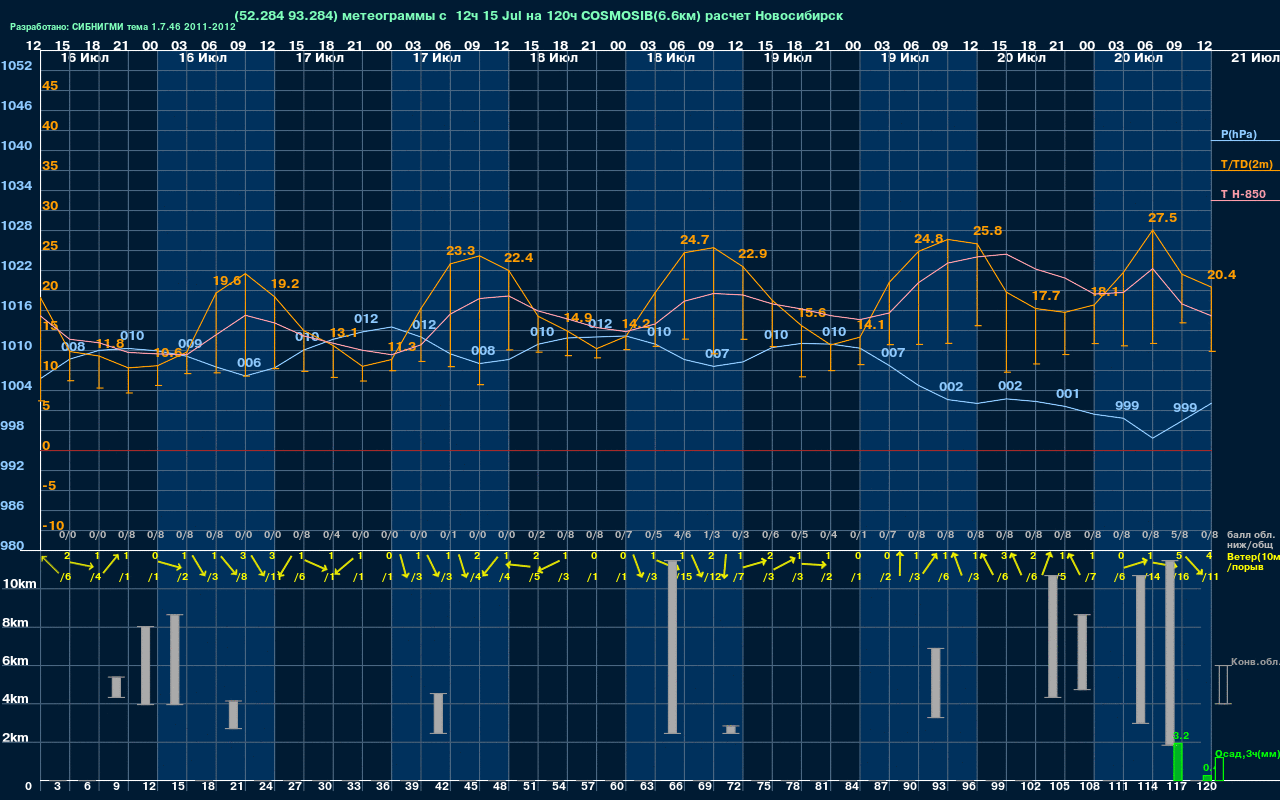Click the 'Конв.обл.' legend label
The image size is (1280, 800).
1255,662
